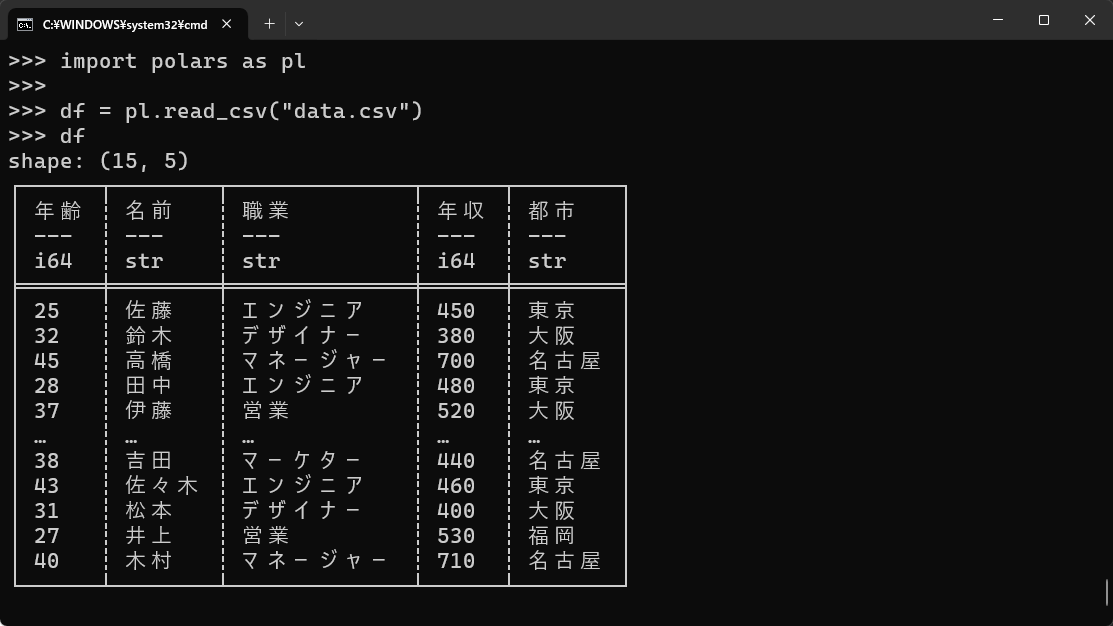The image size is (1113, 626).
Task: Click the import polars line
Action: tap(157, 62)
